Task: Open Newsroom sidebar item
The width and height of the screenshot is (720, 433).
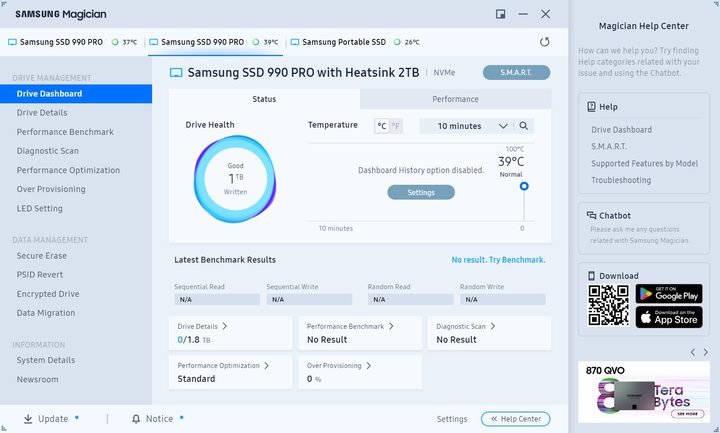Action: point(38,380)
